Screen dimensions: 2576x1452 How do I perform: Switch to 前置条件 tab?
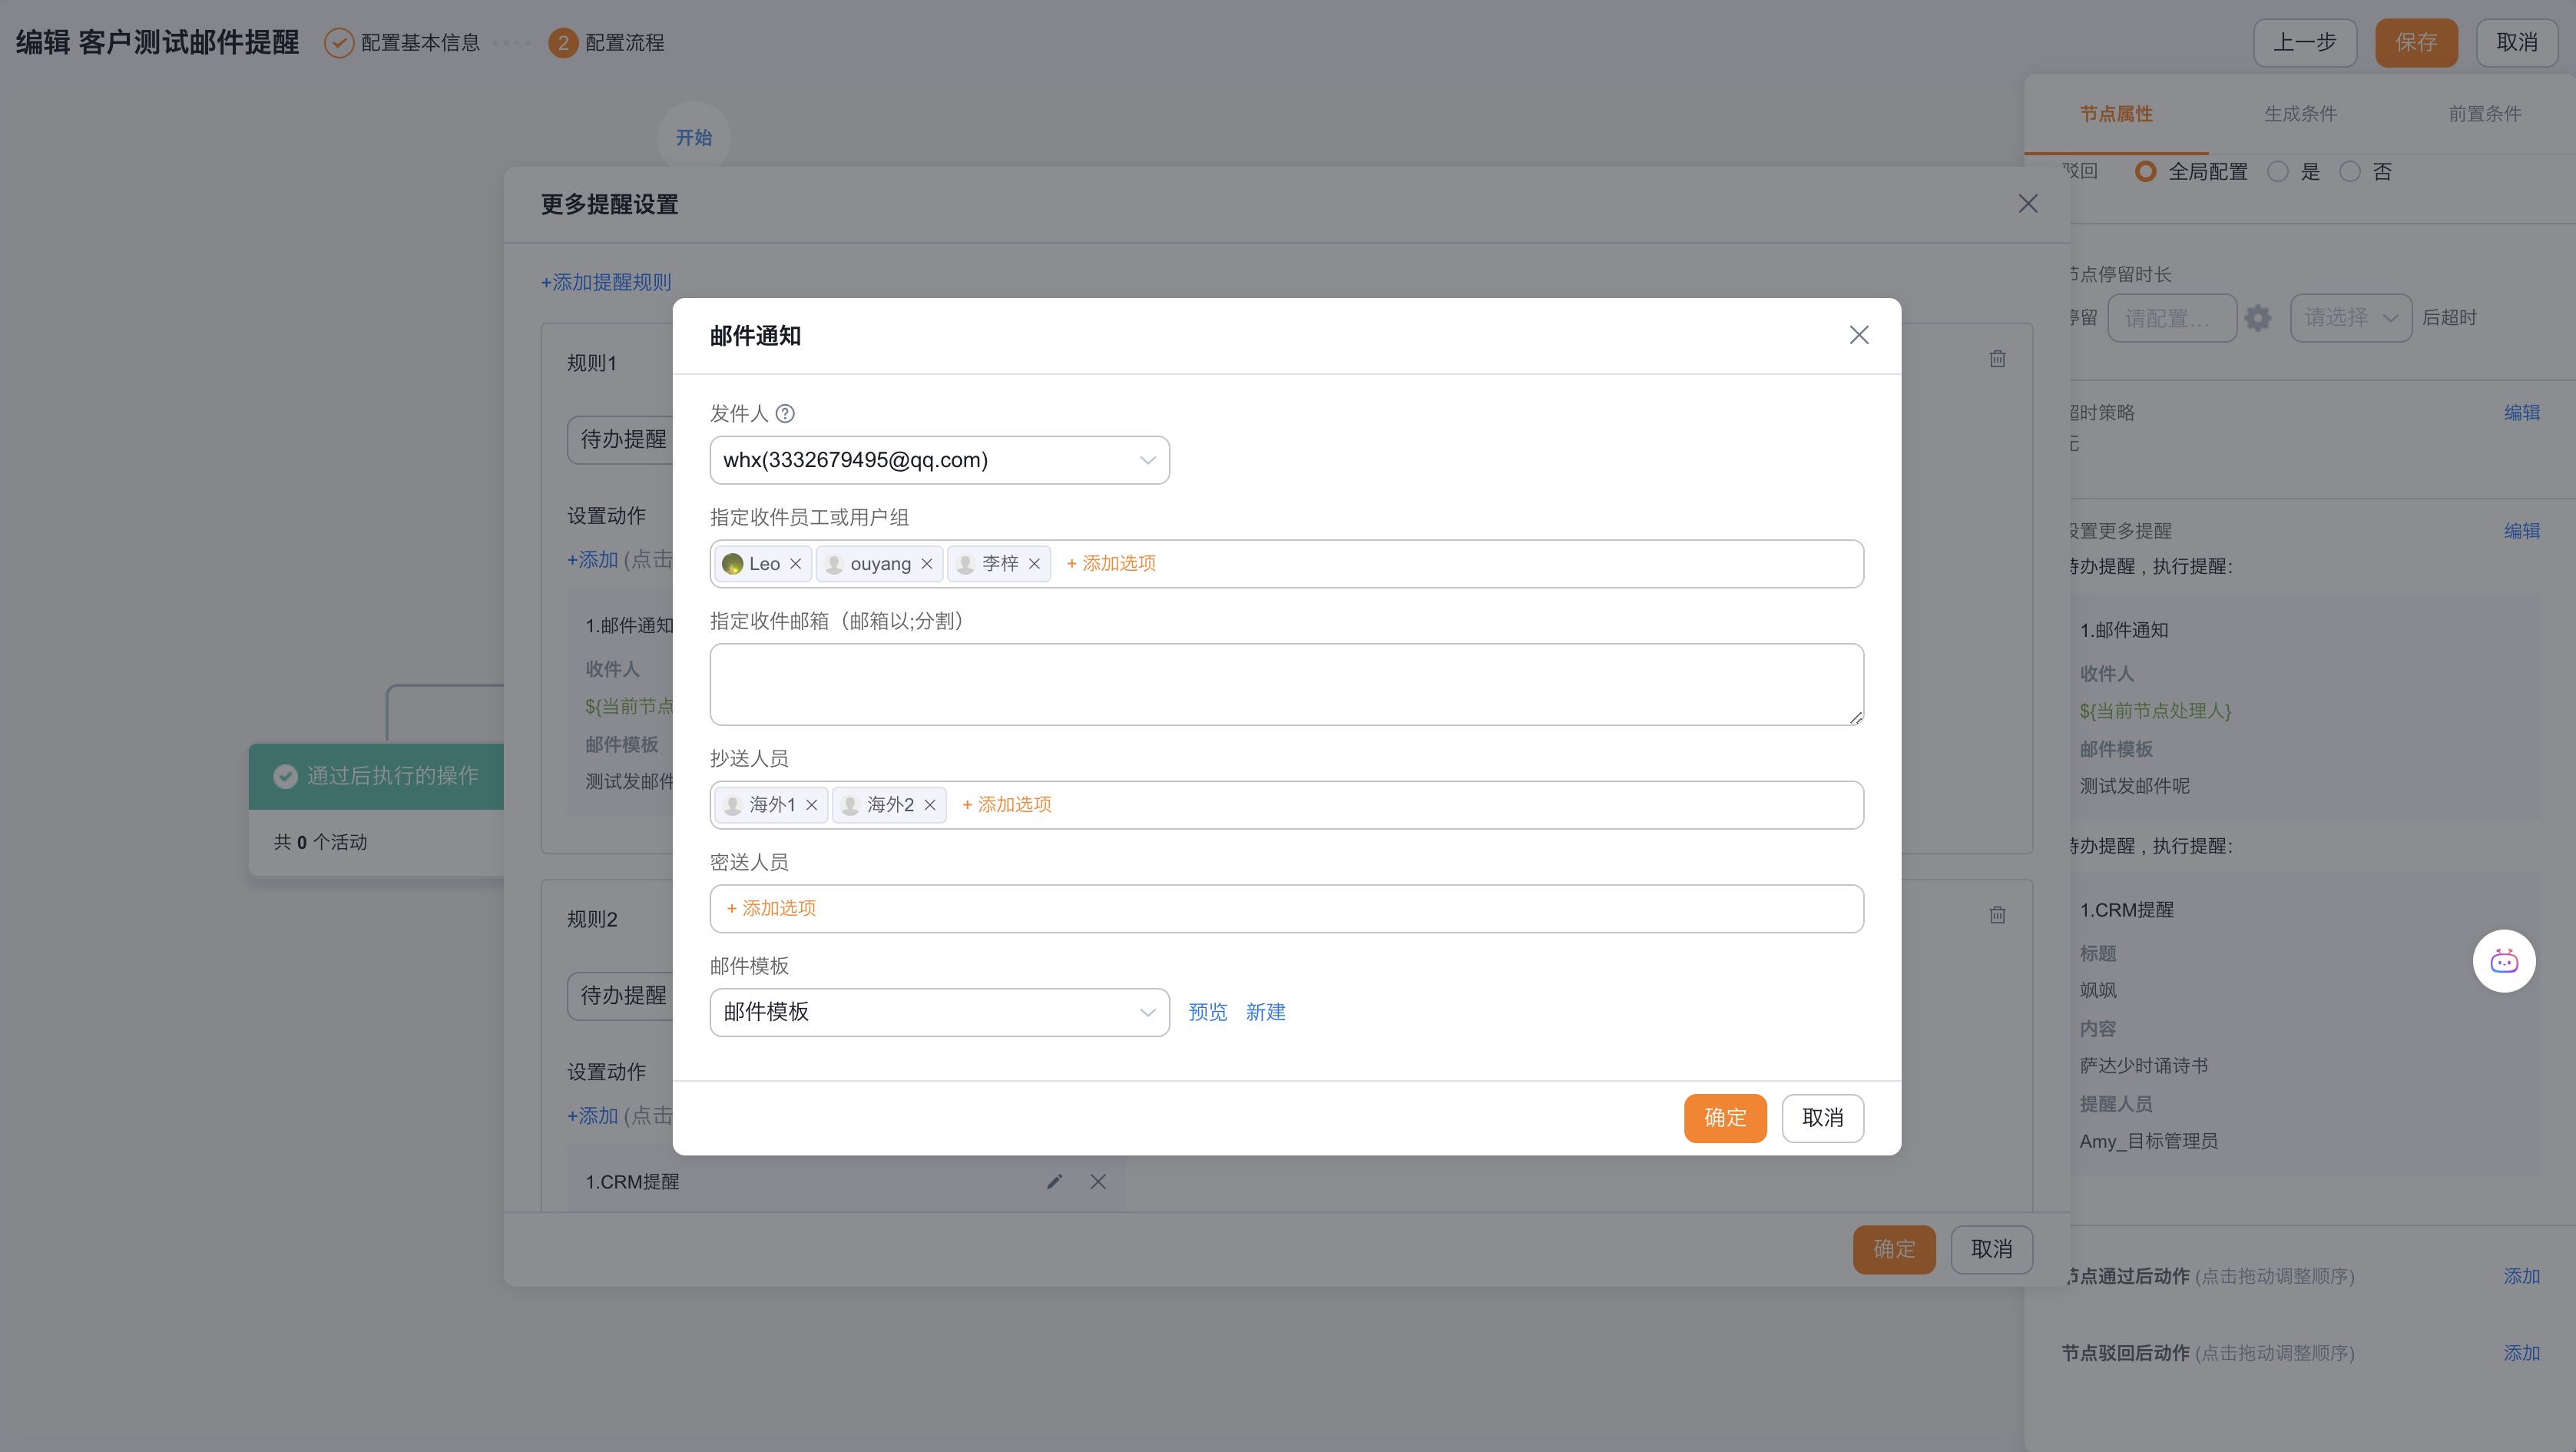(2484, 114)
